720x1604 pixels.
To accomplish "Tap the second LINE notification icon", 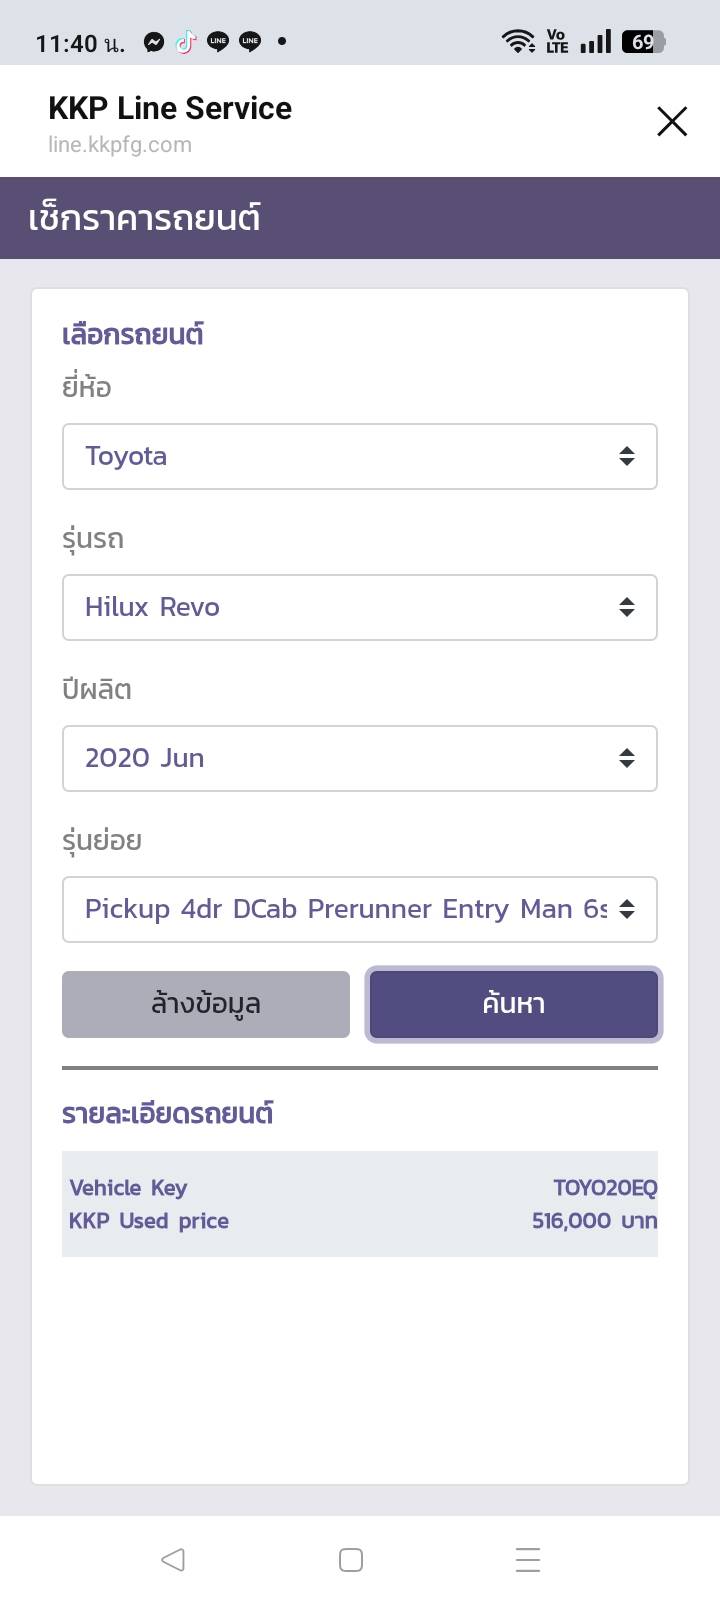I will click(x=250, y=42).
